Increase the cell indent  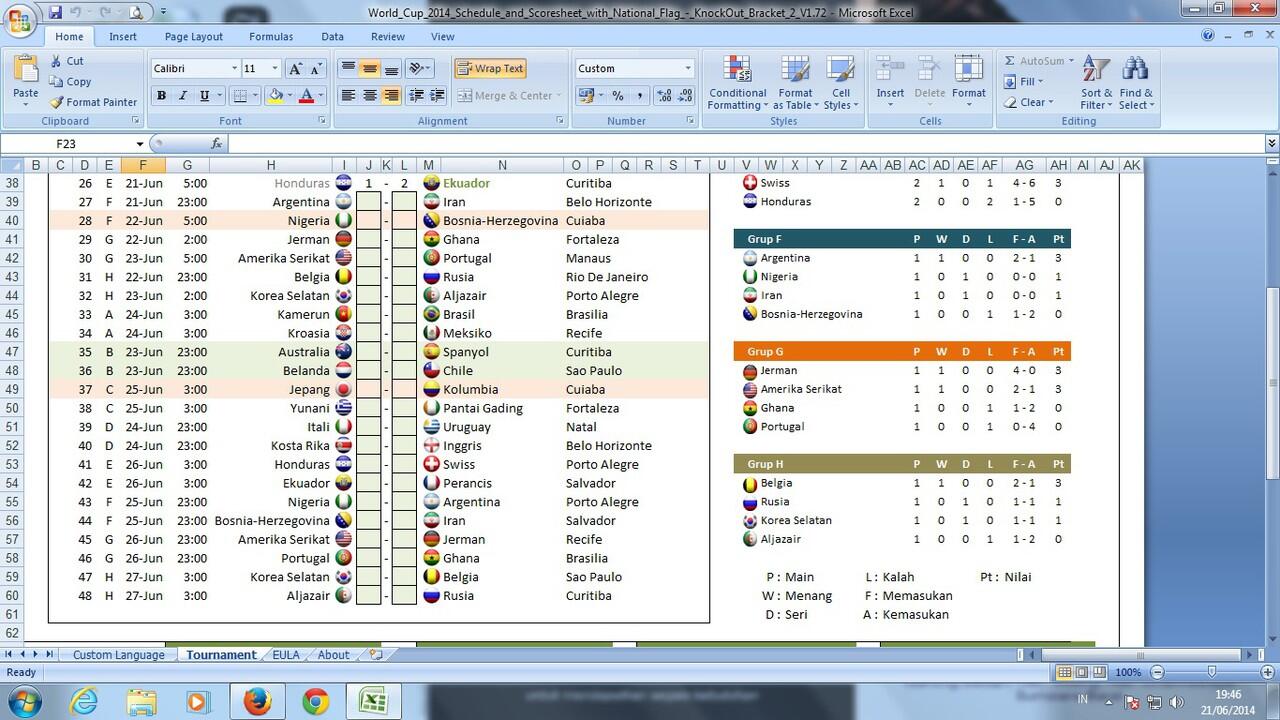pos(438,96)
